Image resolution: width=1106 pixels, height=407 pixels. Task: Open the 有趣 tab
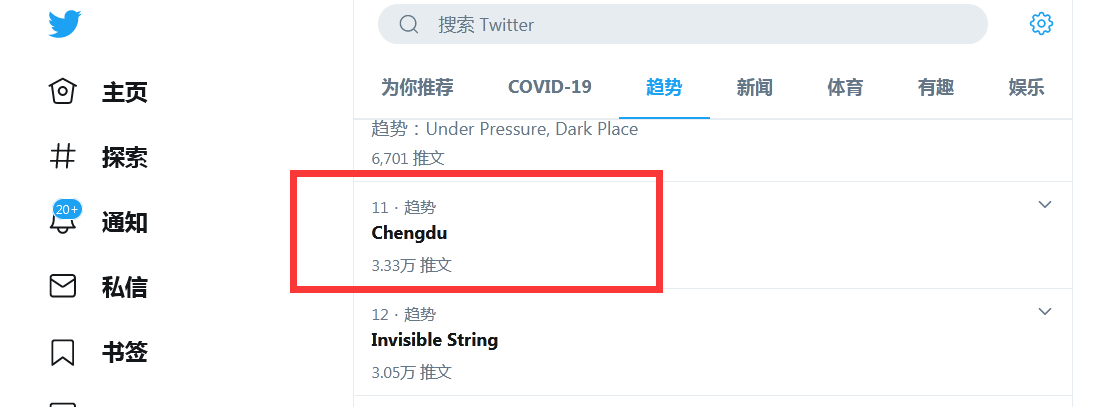coord(935,87)
